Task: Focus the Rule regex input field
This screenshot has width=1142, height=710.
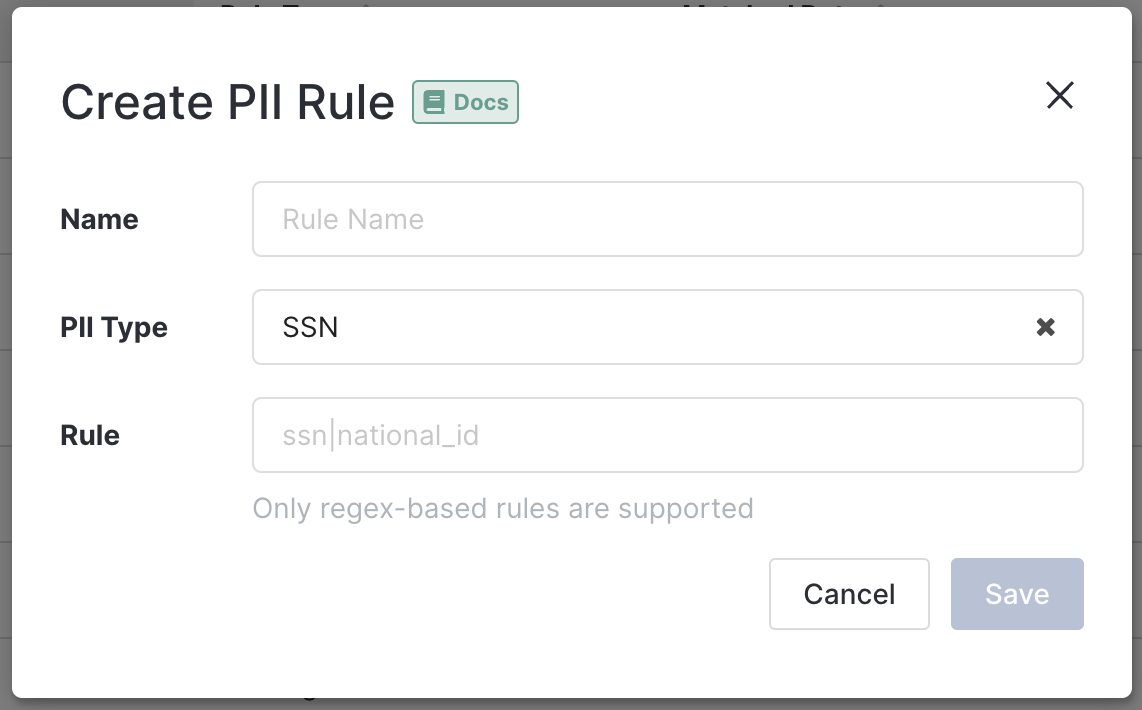Action: pyautogui.click(x=667, y=435)
